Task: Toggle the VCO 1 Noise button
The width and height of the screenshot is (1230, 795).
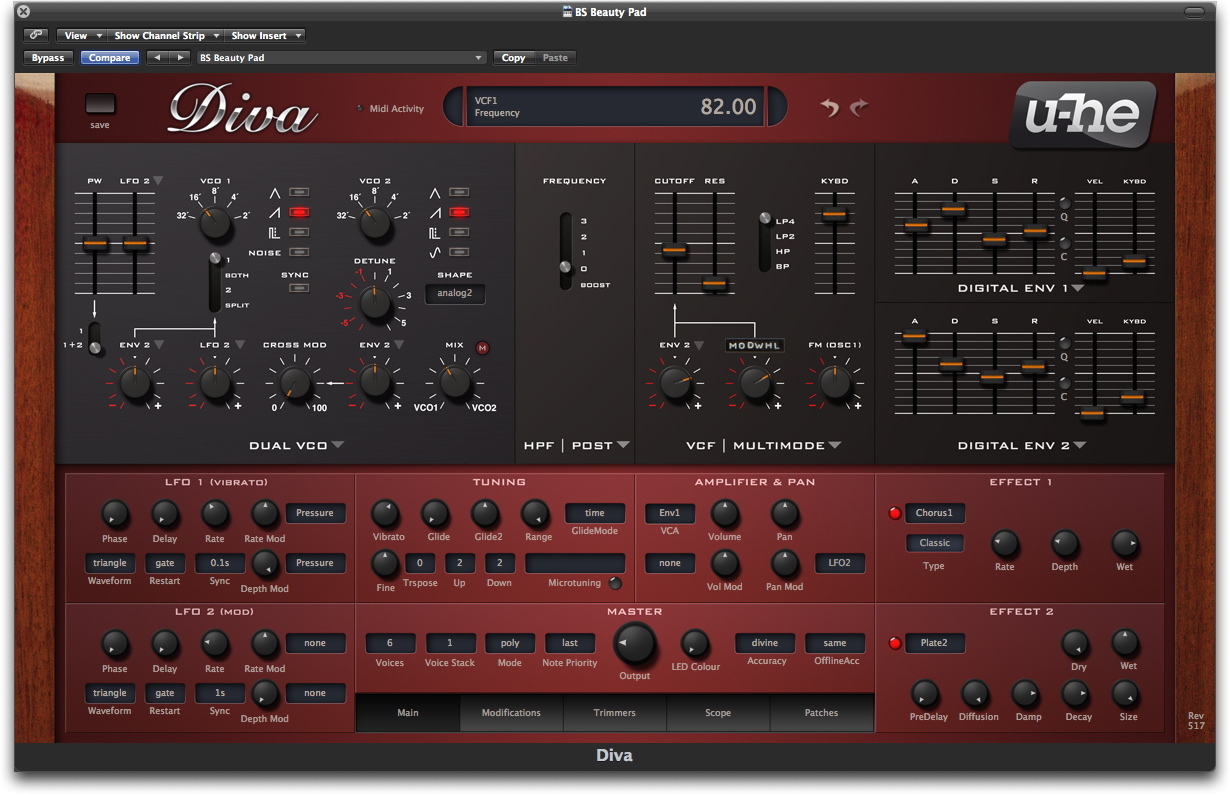Action: pyautogui.click(x=298, y=253)
